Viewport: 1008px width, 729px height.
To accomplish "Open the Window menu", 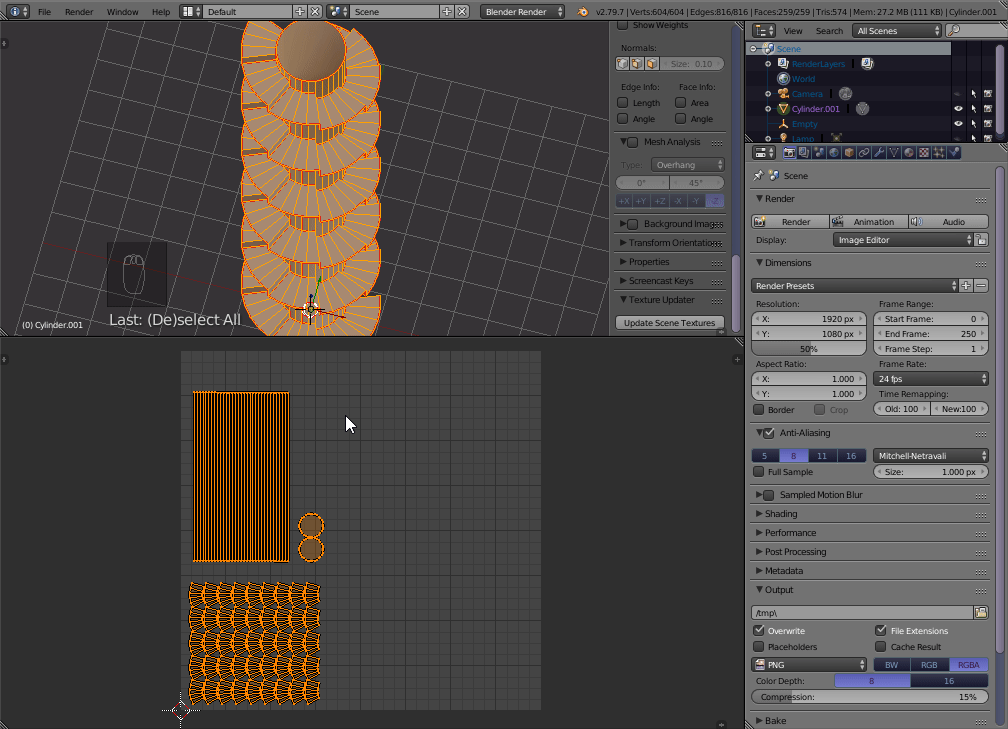I will pyautogui.click(x=122, y=12).
